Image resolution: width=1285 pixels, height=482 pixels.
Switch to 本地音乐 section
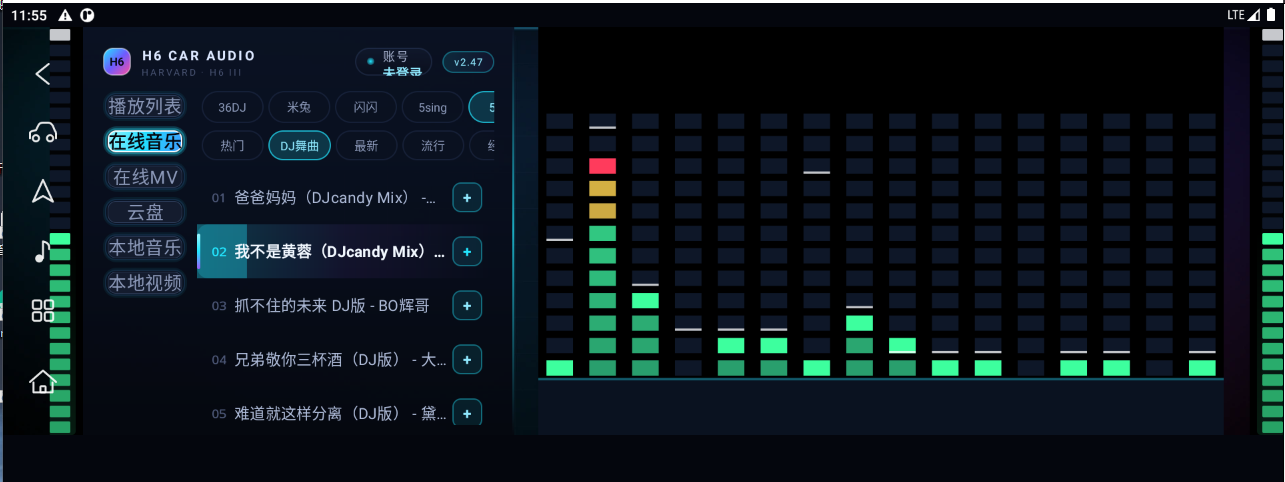tap(145, 247)
